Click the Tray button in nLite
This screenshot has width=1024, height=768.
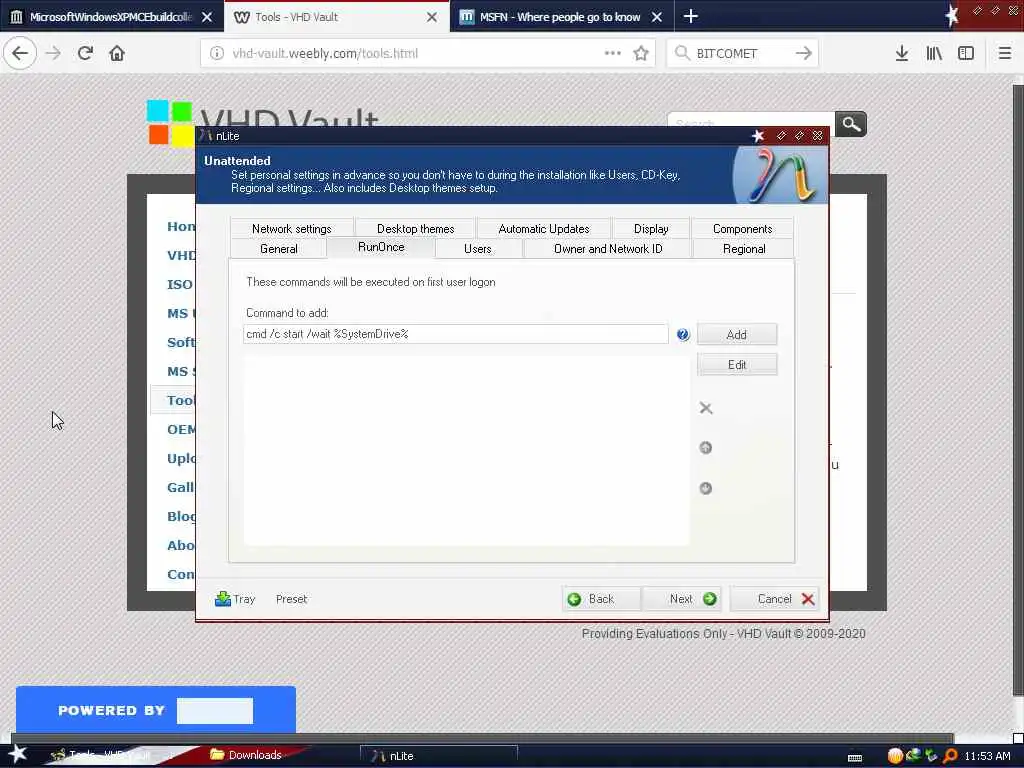pyautogui.click(x=235, y=599)
